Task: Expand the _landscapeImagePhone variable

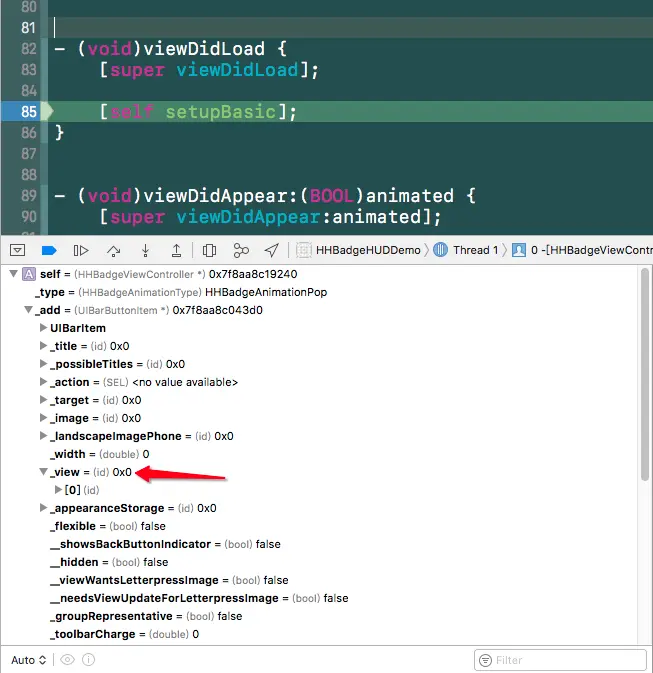Action: pyautogui.click(x=43, y=436)
